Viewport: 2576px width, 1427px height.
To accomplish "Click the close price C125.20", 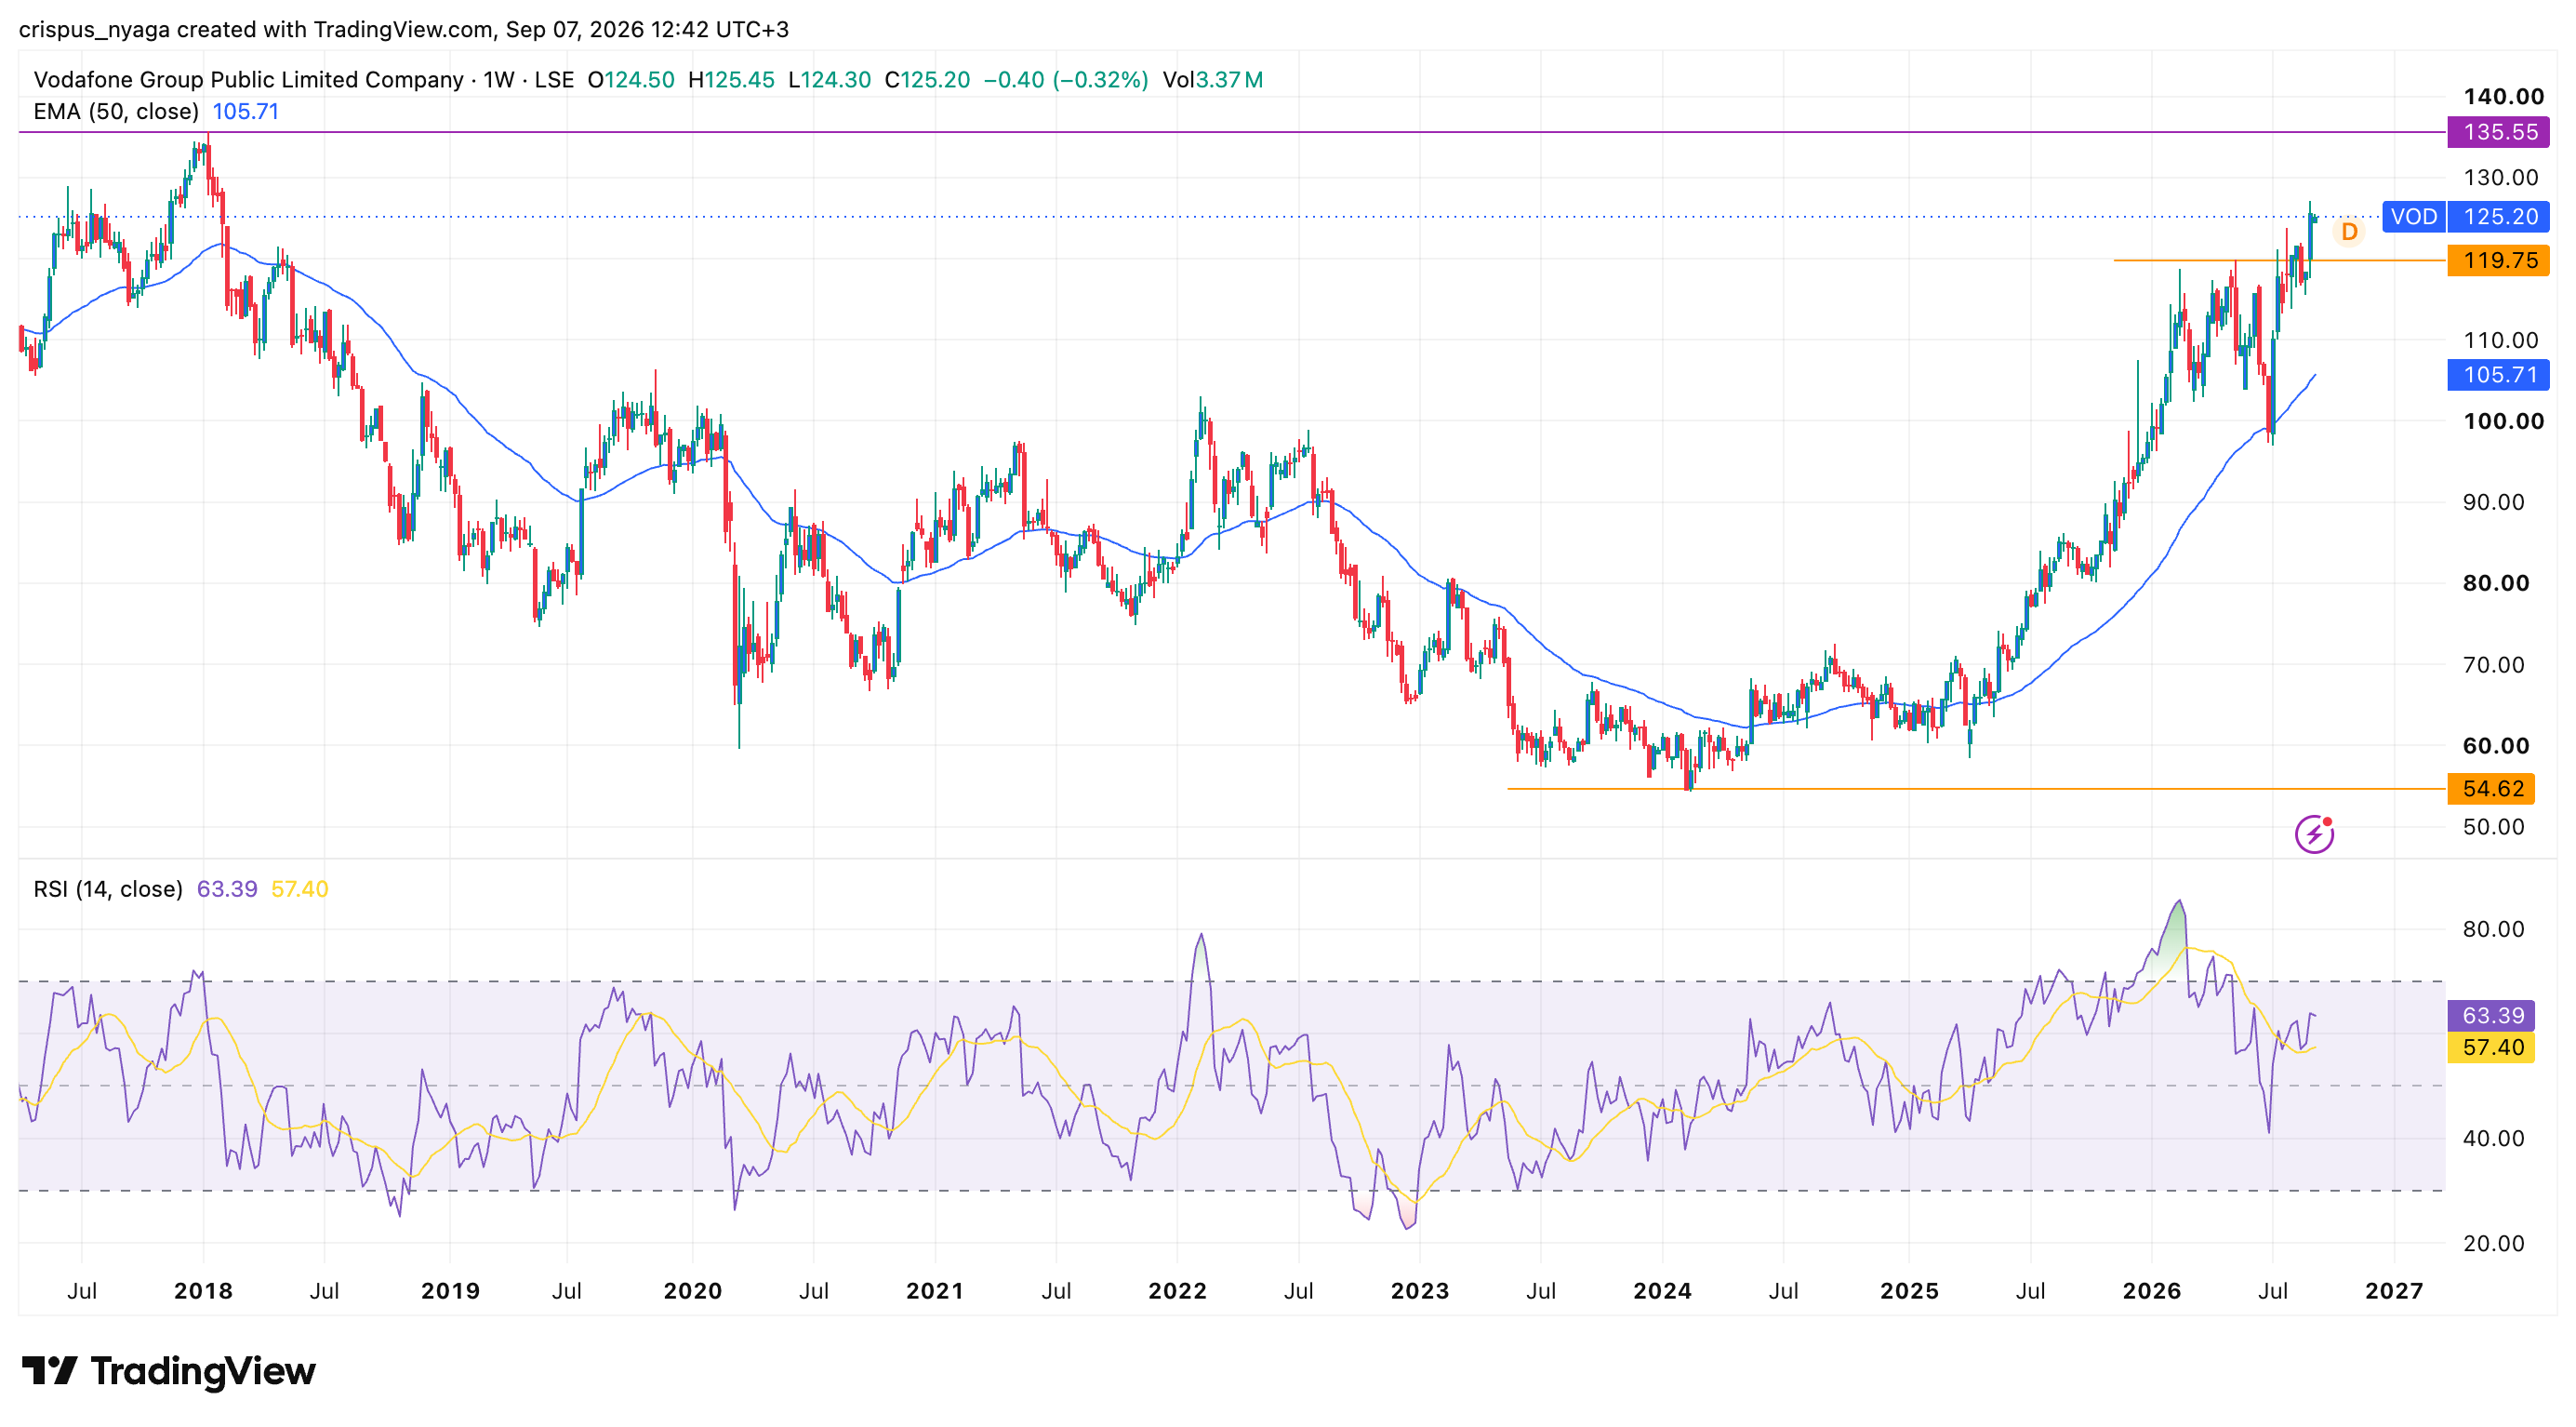I will pos(927,80).
